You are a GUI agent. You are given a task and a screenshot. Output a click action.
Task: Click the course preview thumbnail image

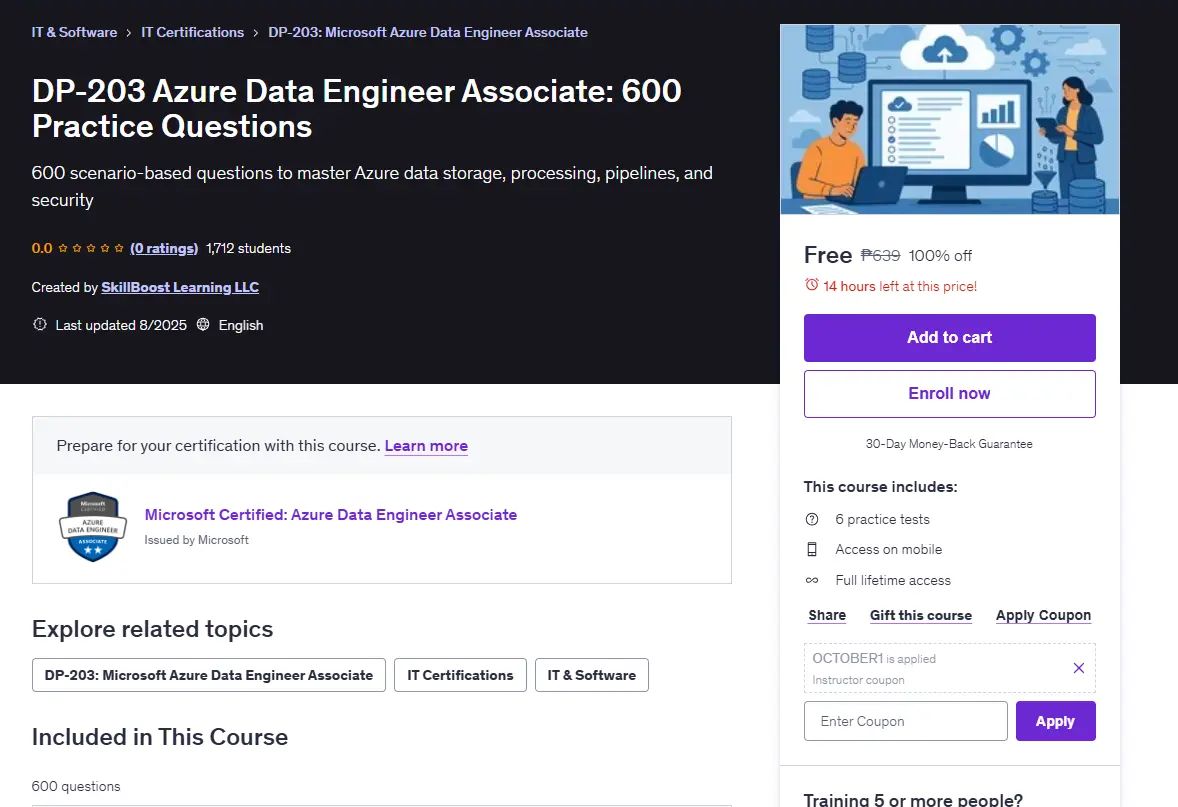(950, 119)
